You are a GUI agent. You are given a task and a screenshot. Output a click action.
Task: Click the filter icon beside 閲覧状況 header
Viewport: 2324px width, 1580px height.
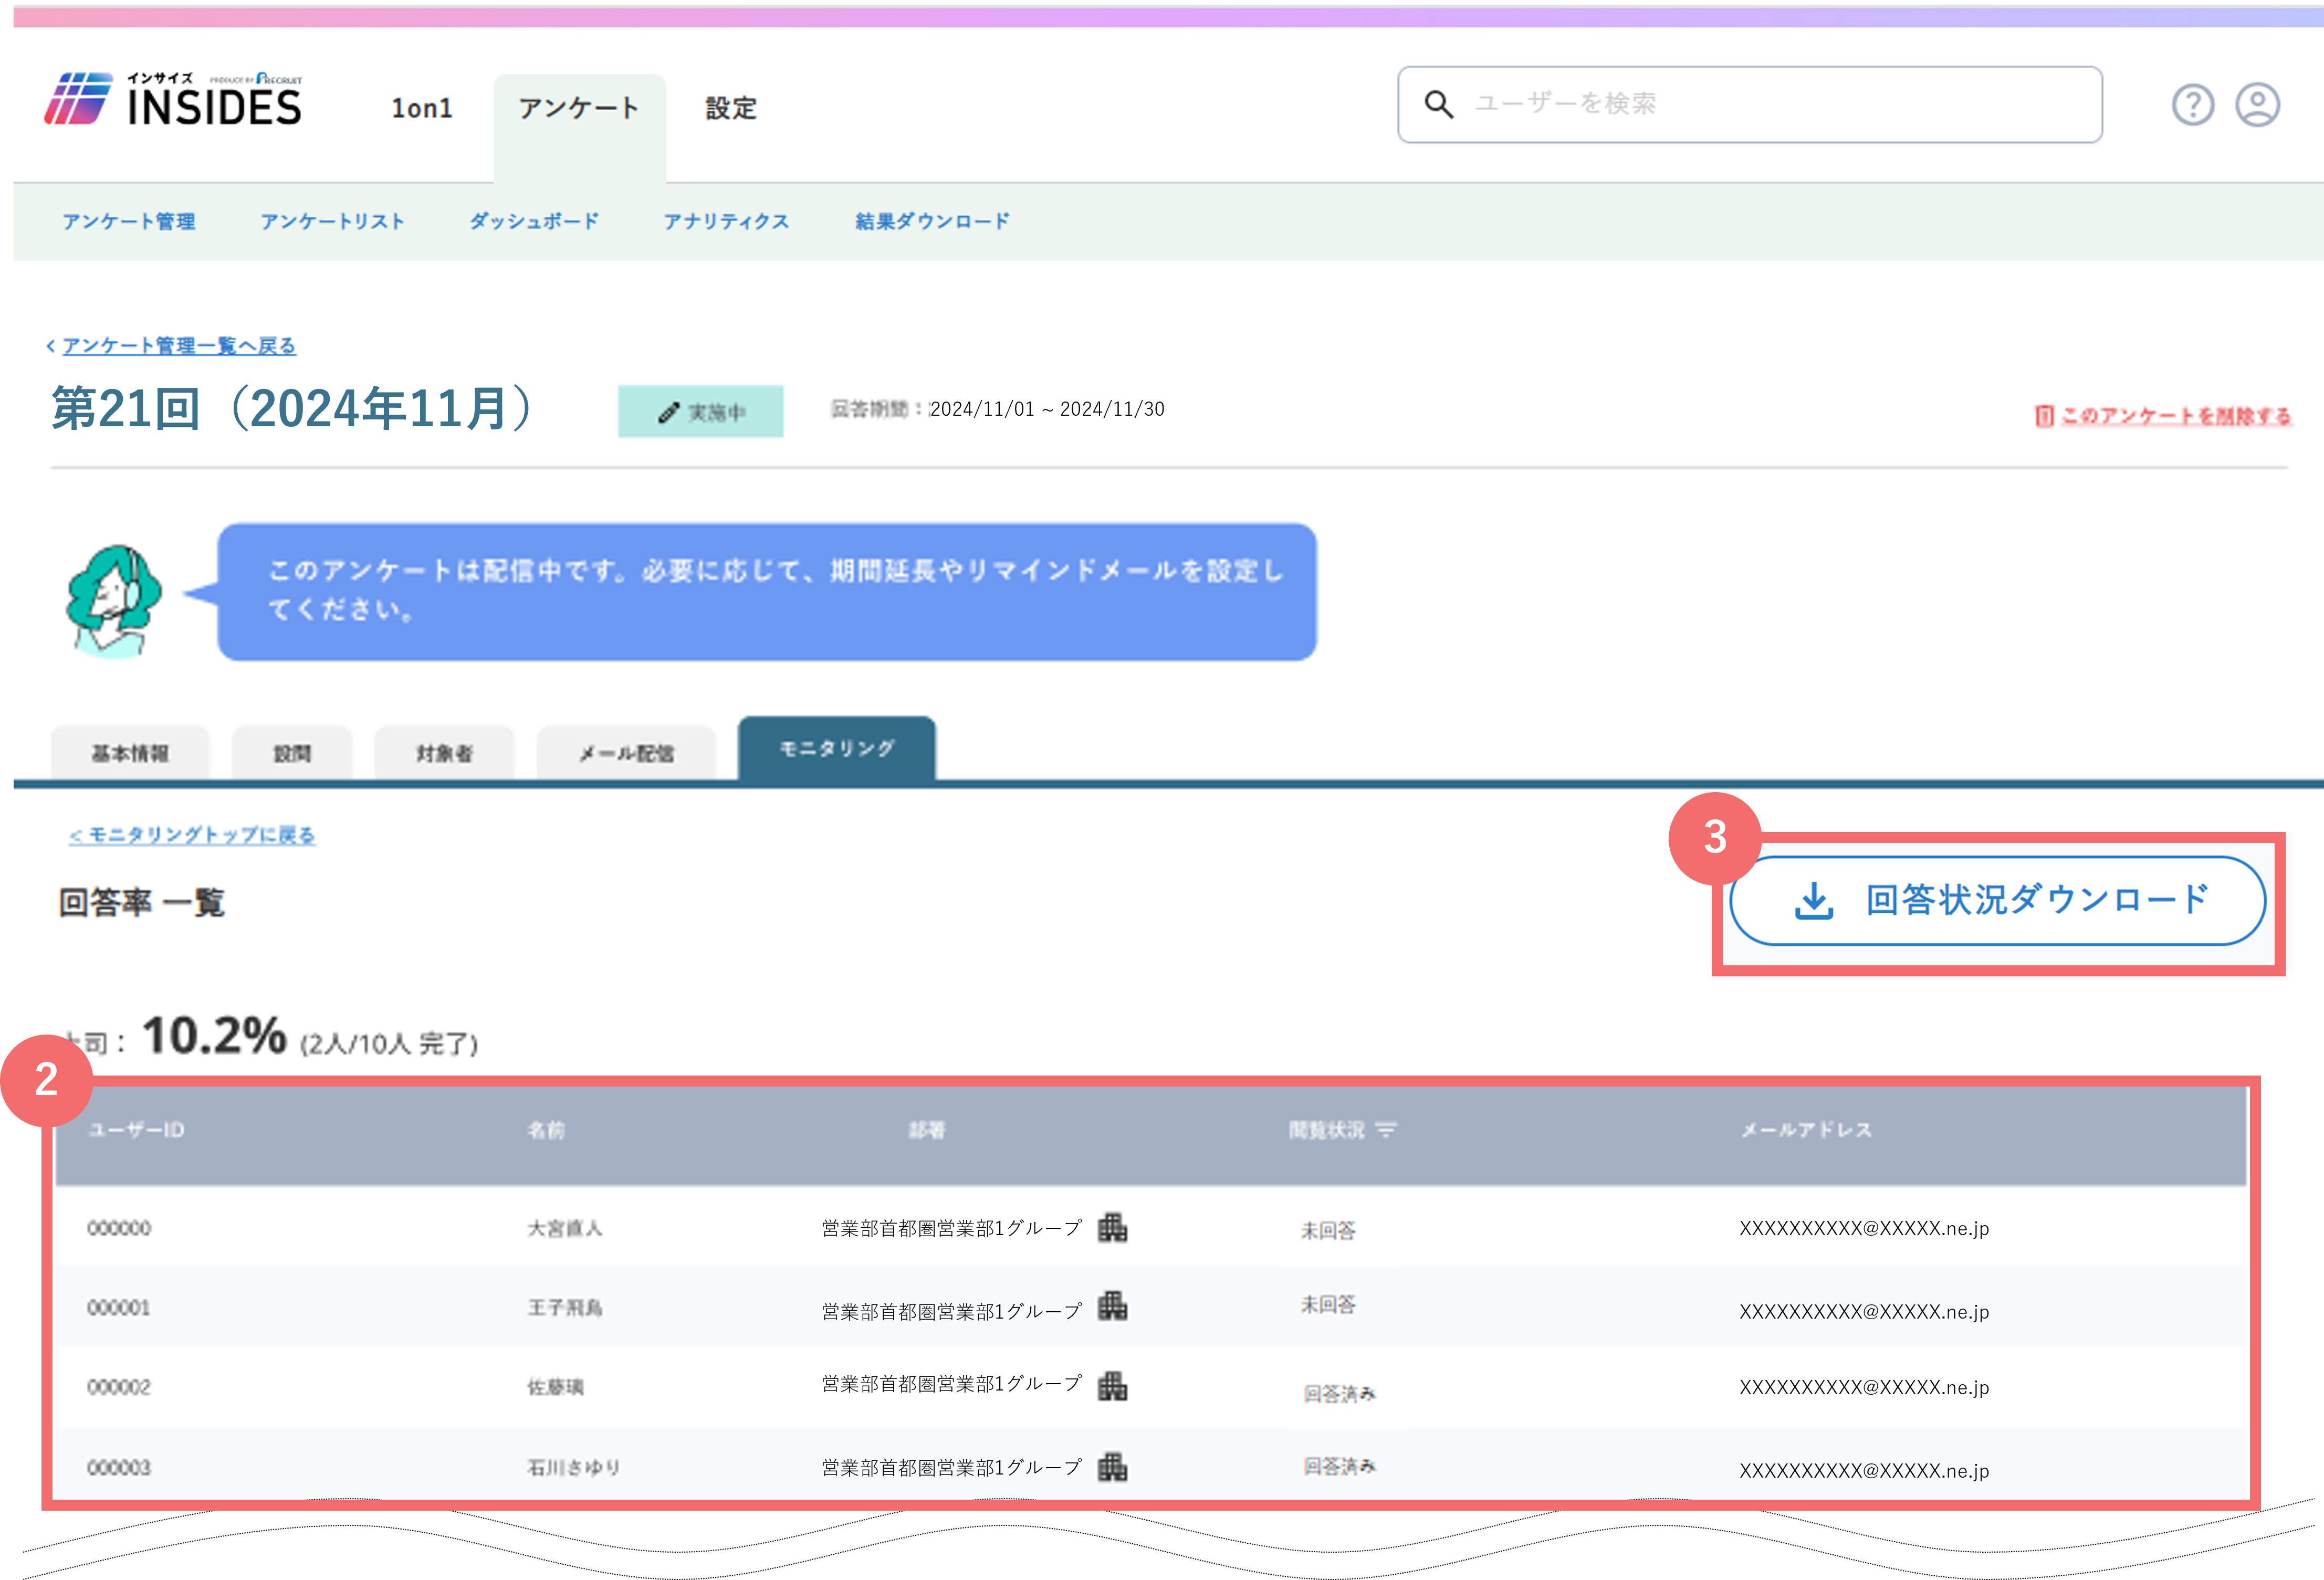click(1385, 1130)
